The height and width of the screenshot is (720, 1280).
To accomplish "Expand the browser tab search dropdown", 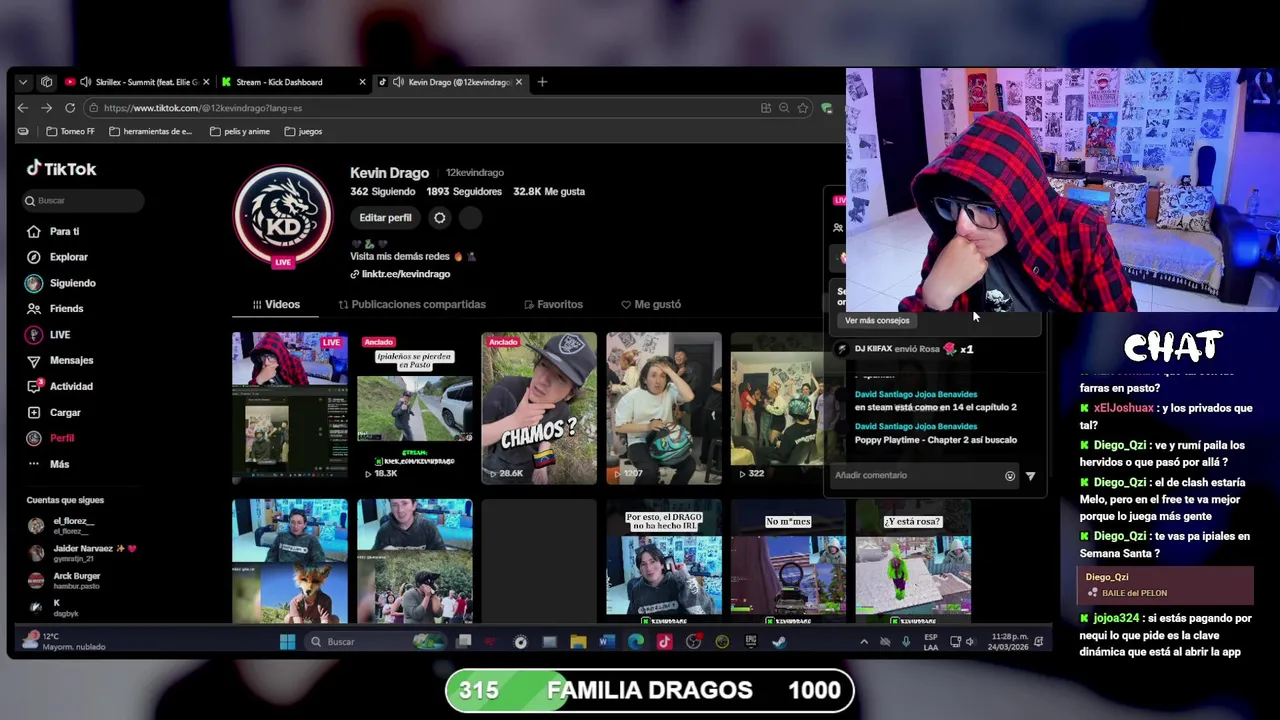I will click(23, 82).
